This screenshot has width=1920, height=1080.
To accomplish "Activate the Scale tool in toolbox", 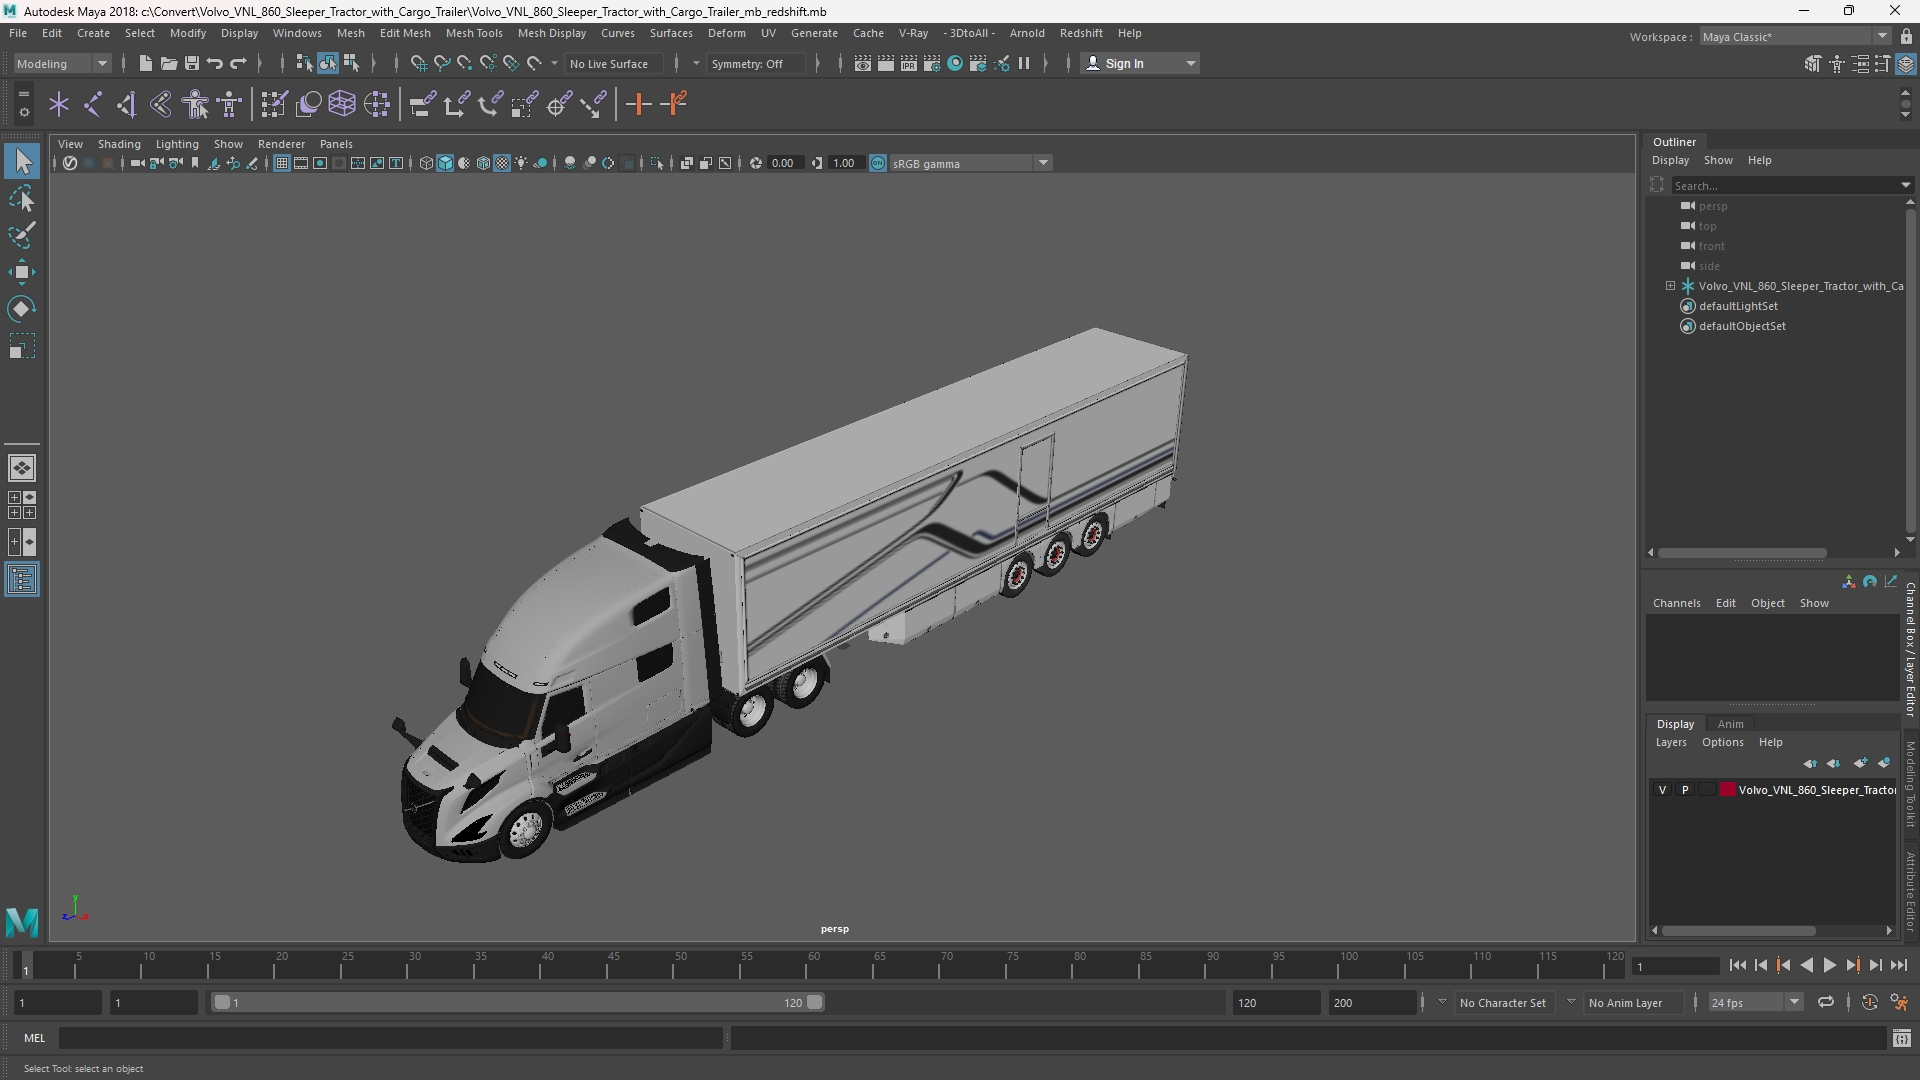I will click(x=22, y=346).
